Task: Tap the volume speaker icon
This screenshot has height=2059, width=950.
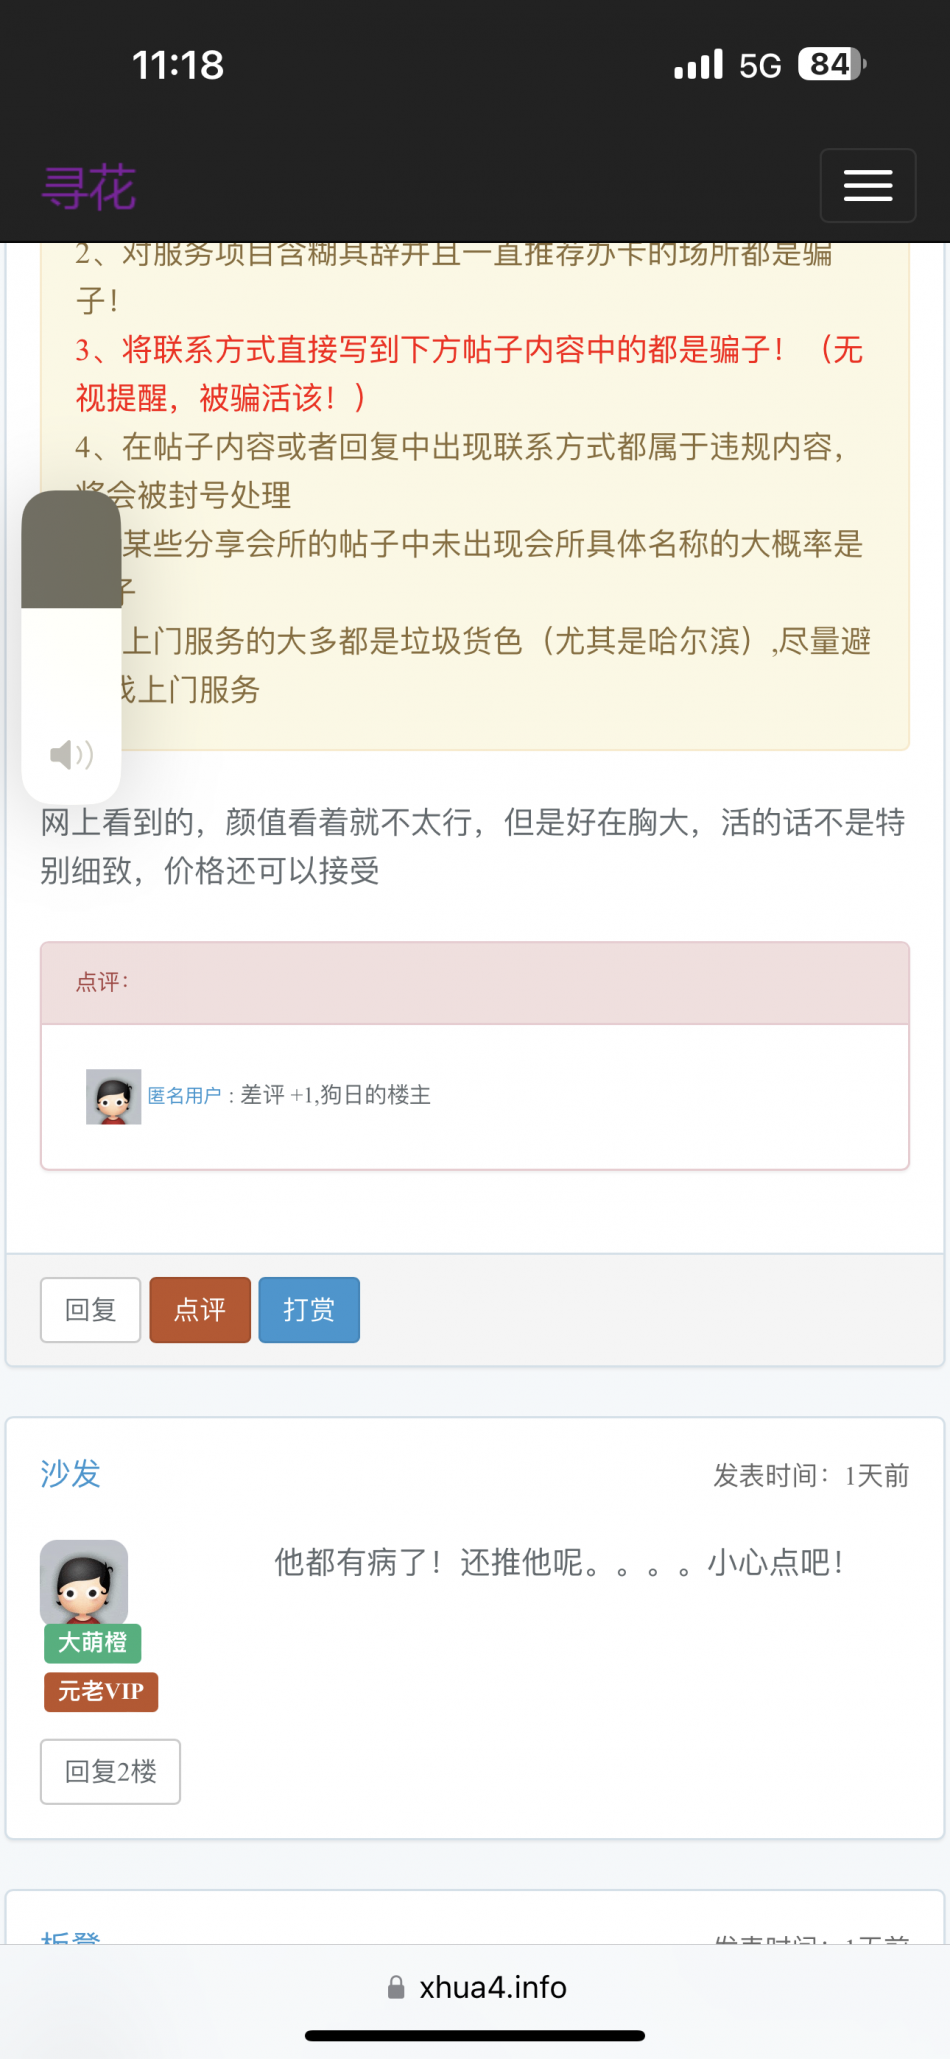Action: click(x=71, y=754)
